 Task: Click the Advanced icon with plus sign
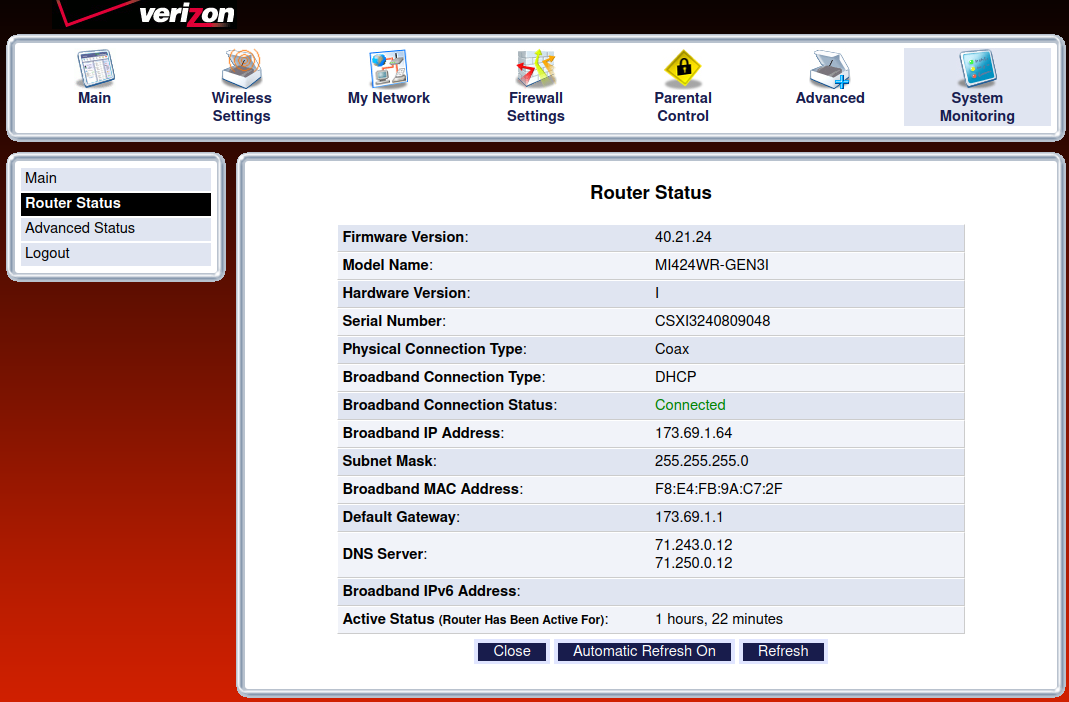coord(830,69)
